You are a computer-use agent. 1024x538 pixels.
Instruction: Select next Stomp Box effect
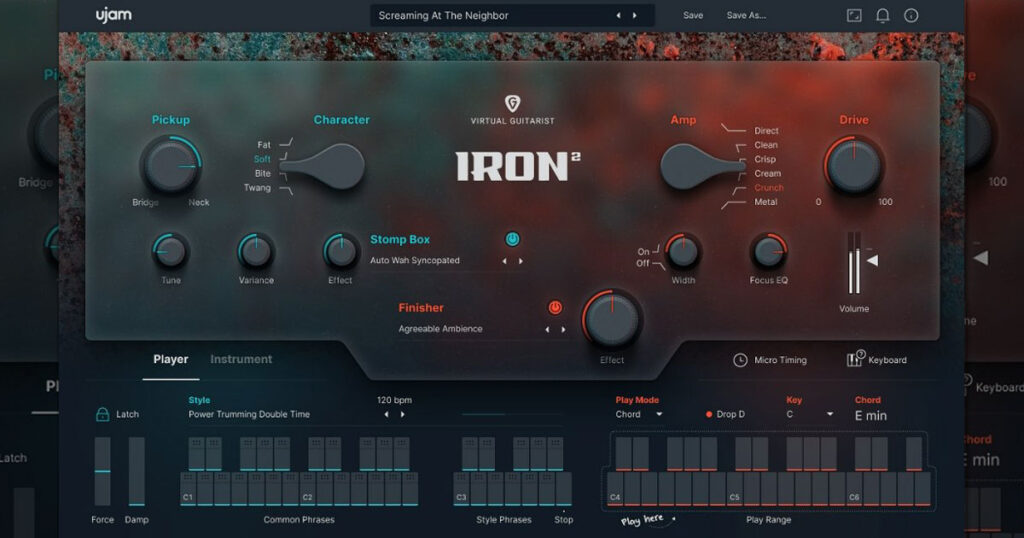click(520, 261)
